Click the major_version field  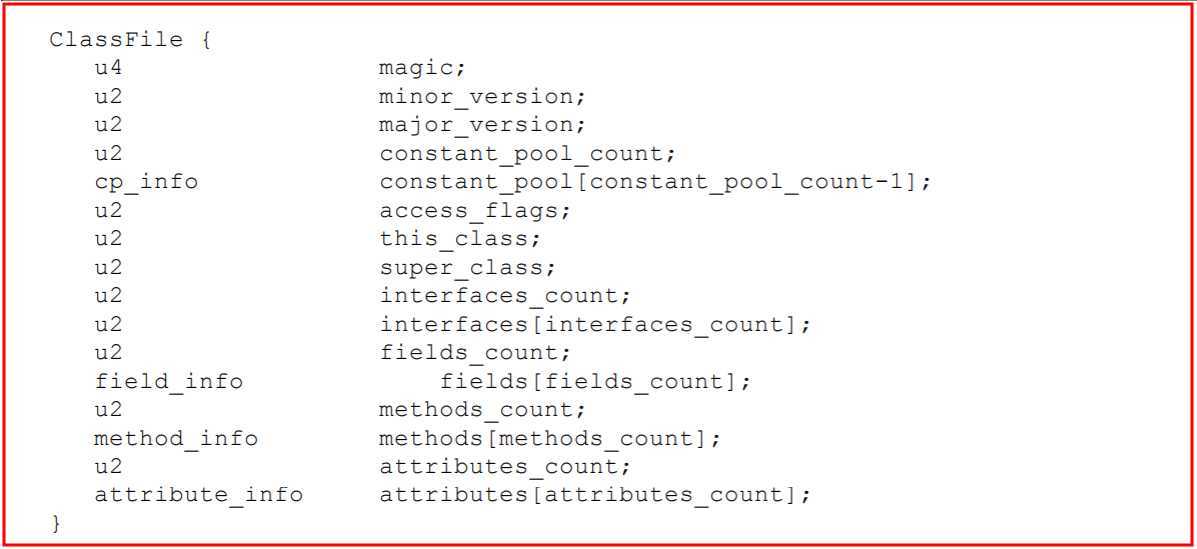click(x=481, y=126)
